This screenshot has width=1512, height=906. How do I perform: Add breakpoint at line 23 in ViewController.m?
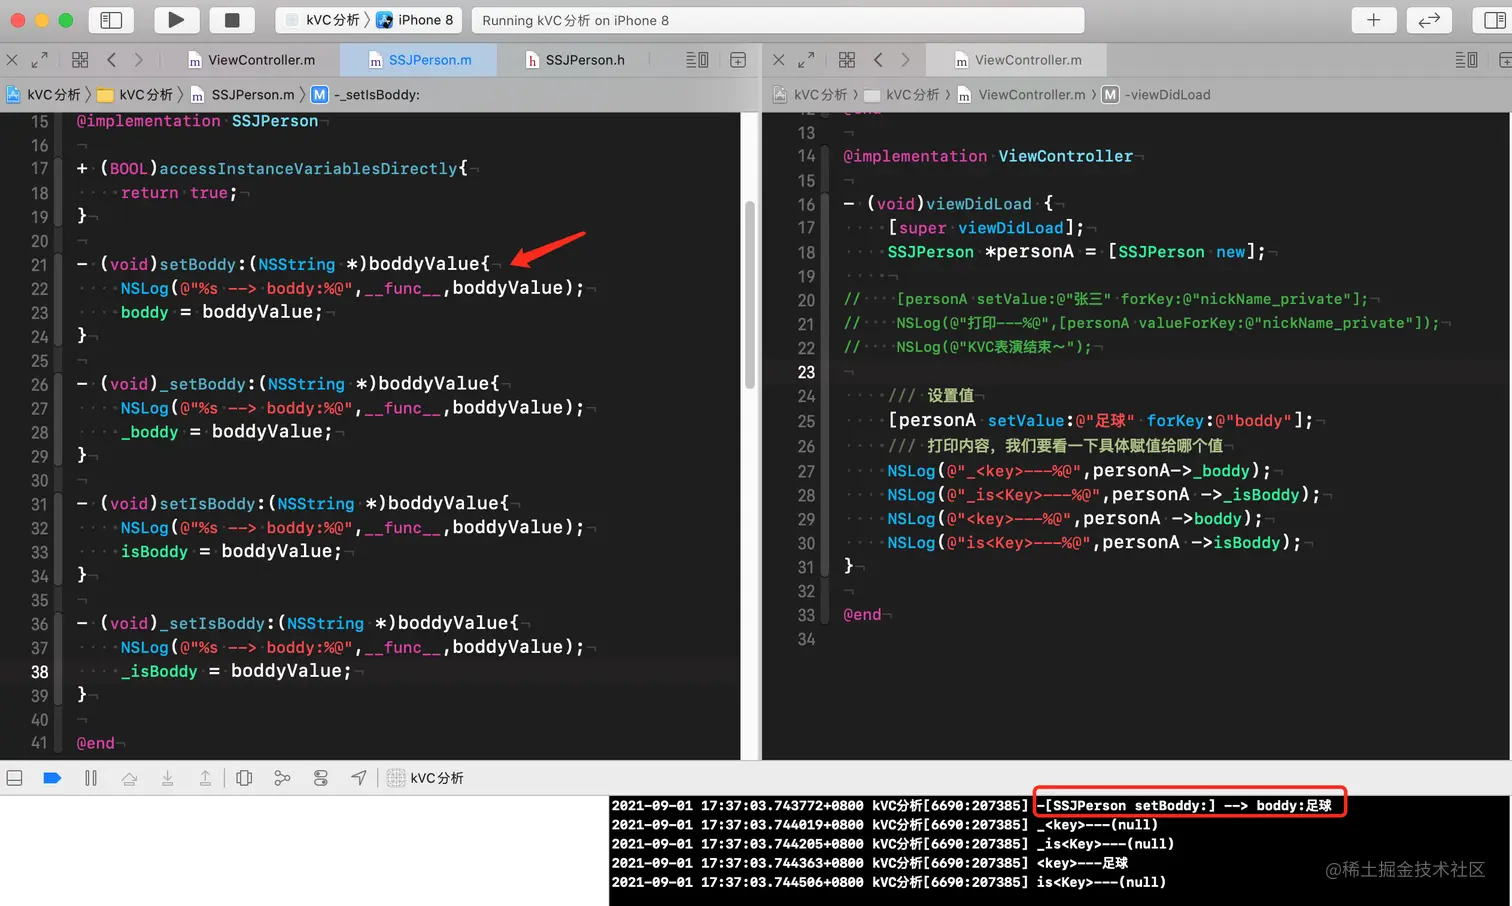[806, 372]
